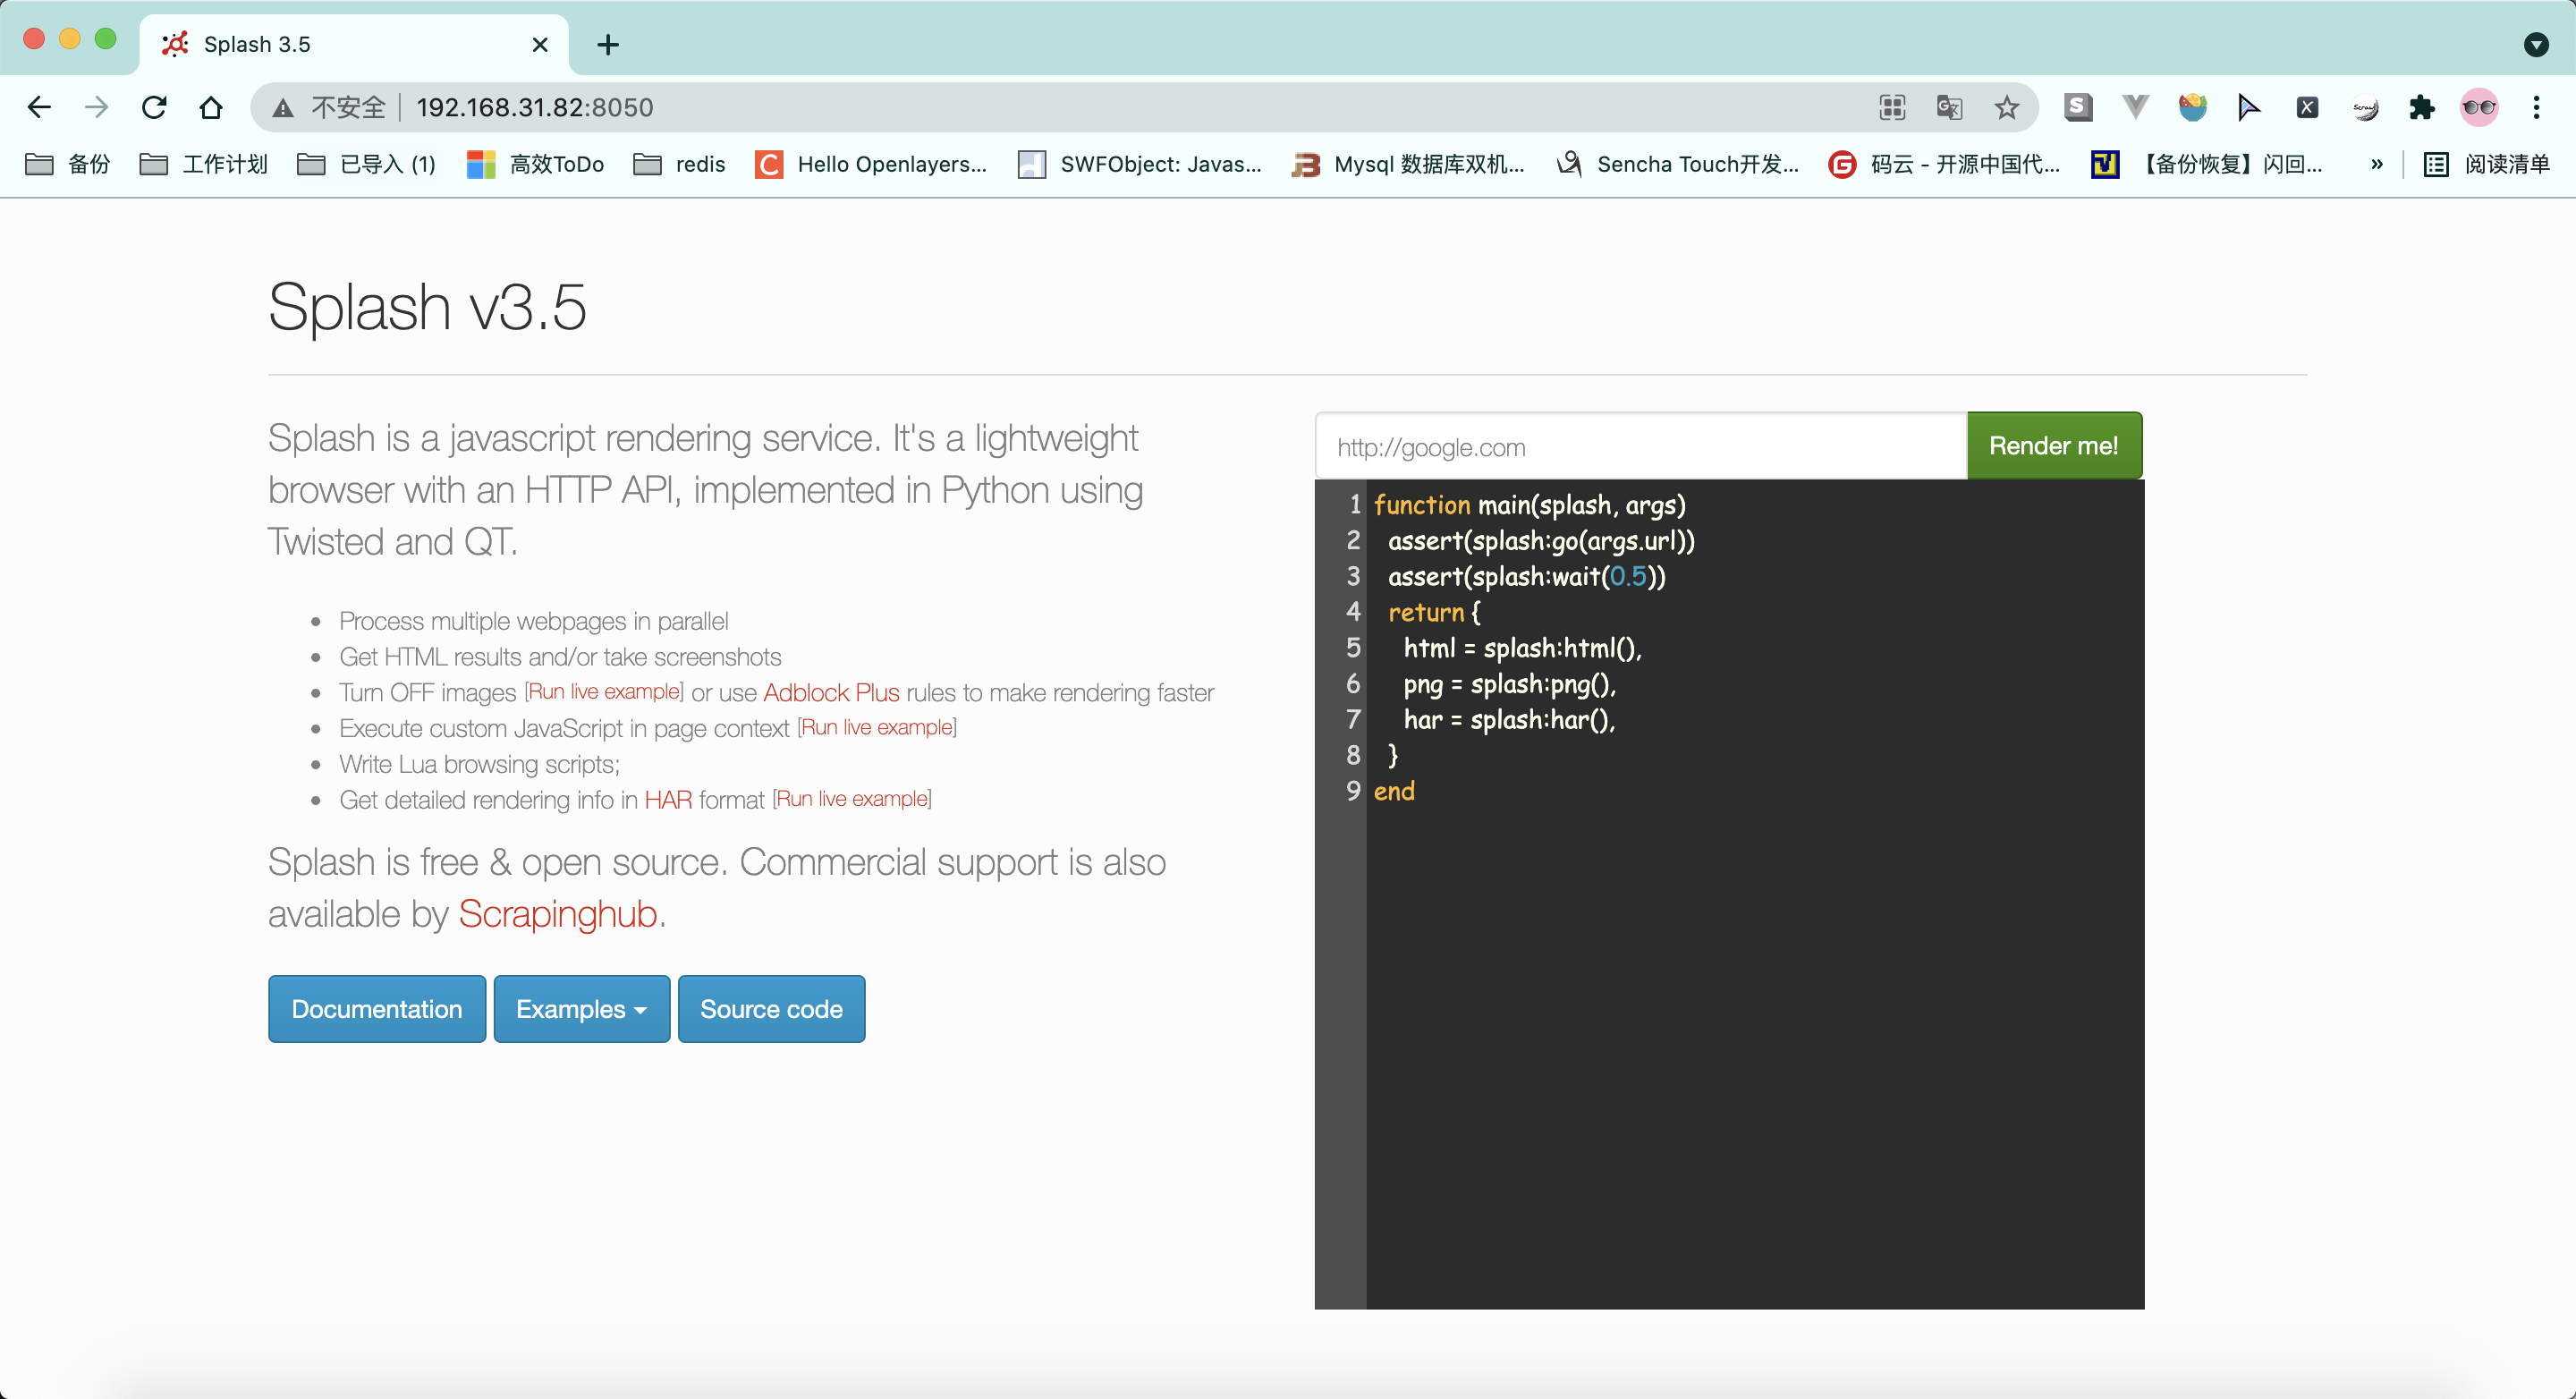Open the 码云 - 开源中国 bookmark
The height and width of the screenshot is (1399, 2576).
click(x=1945, y=164)
